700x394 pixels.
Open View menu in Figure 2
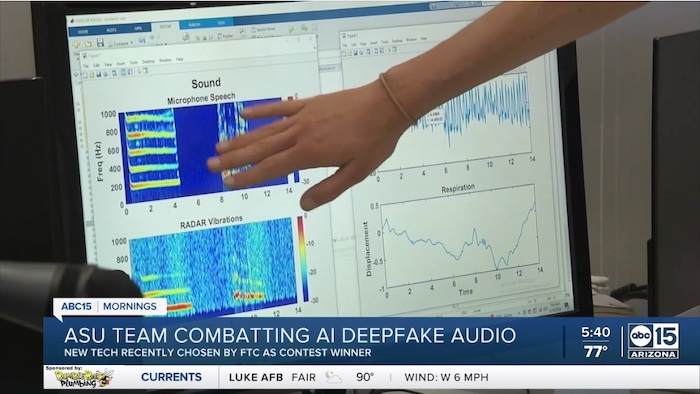[x=363, y=44]
